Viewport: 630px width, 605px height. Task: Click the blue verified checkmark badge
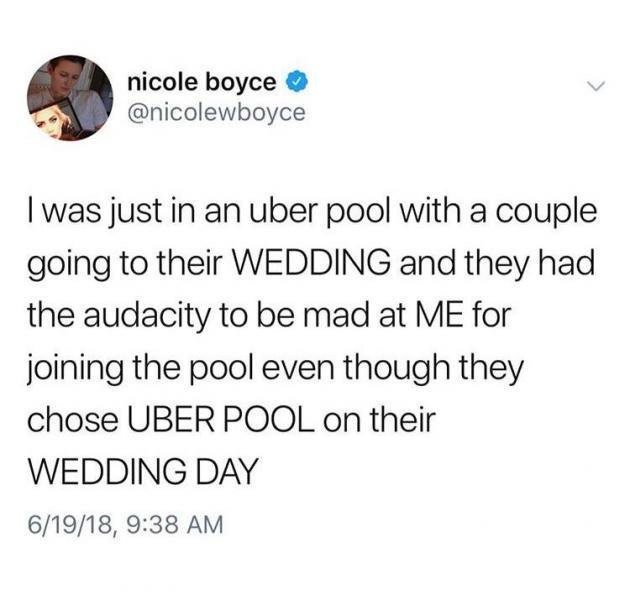[297, 82]
